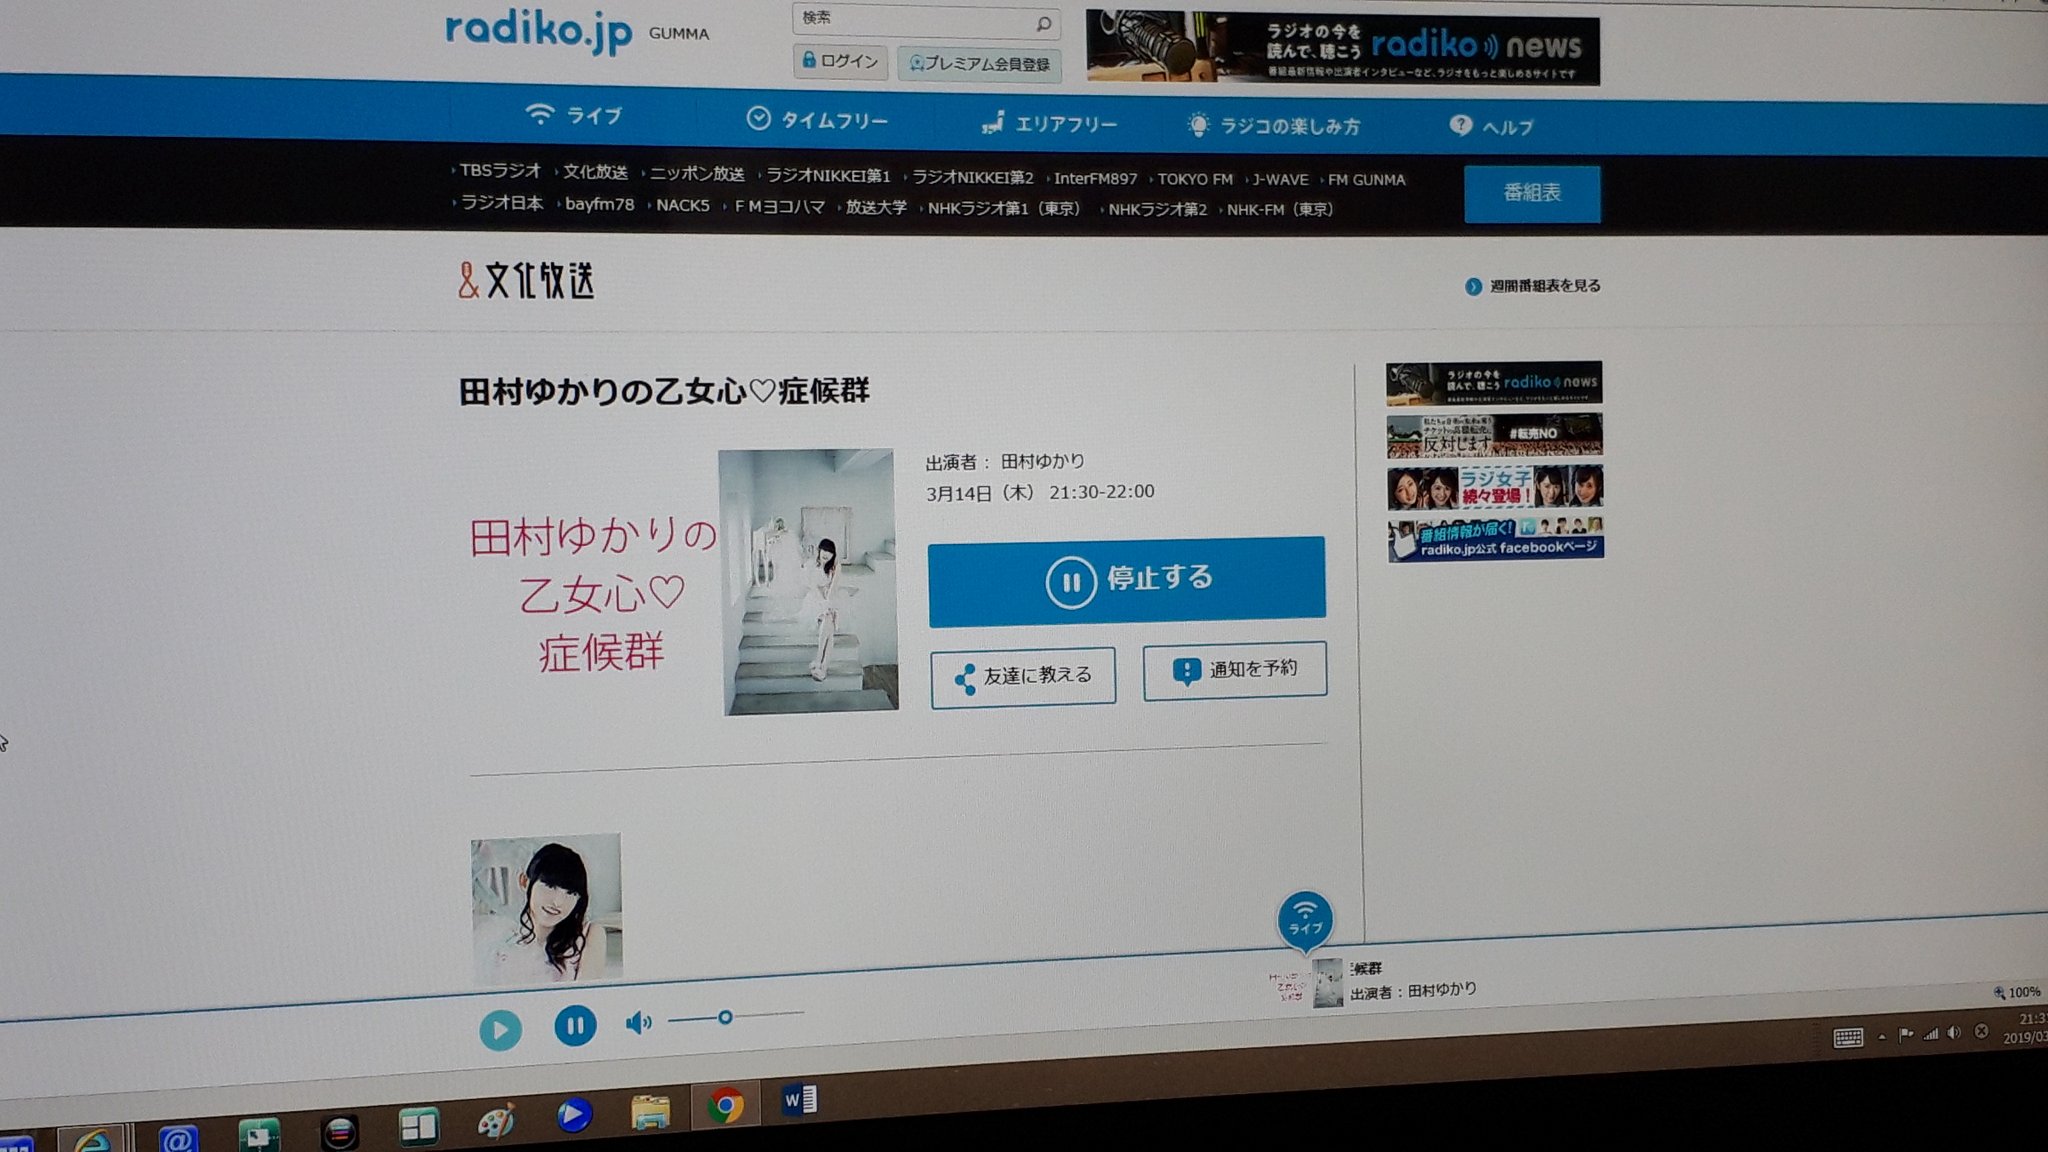Select 文化放送 station link

(x=595, y=172)
